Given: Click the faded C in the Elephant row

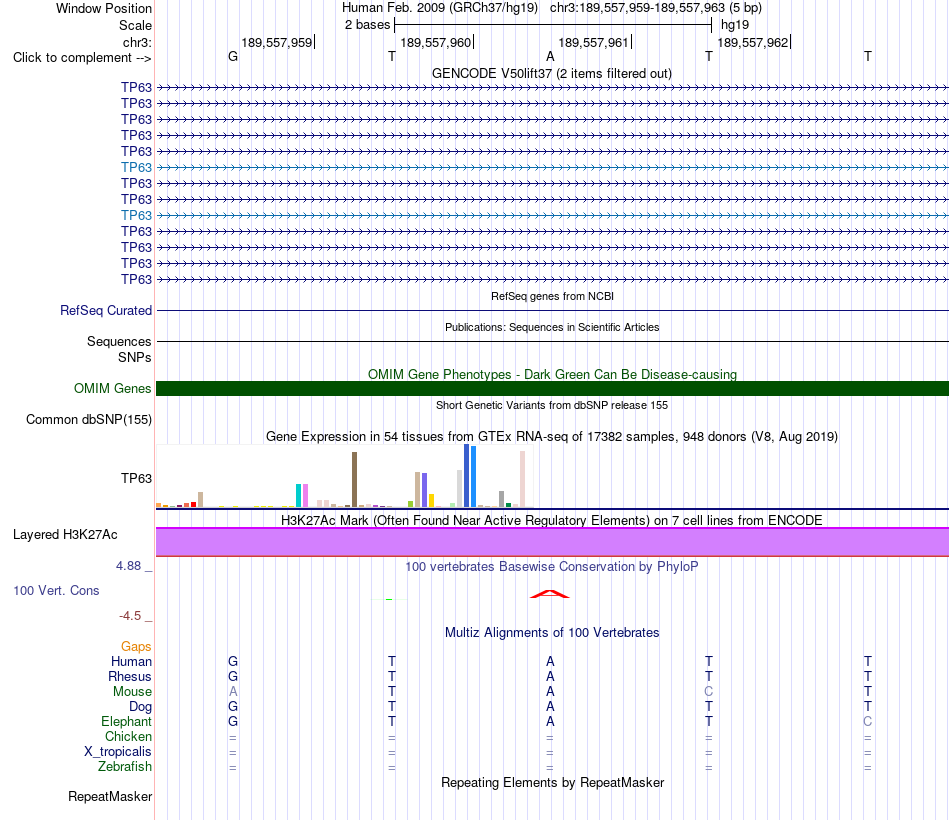Looking at the screenshot, I should [x=868, y=721].
